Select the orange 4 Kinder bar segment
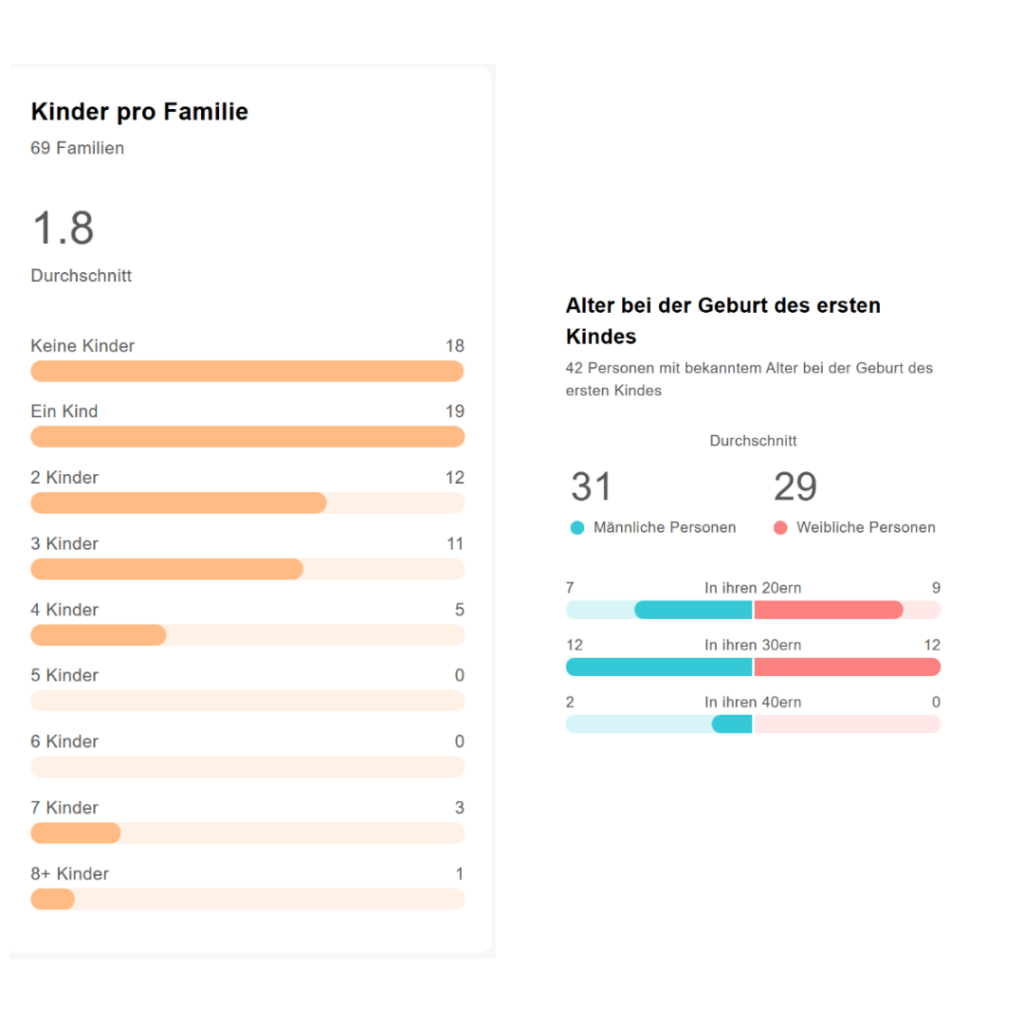This screenshot has width=1024, height=1024. 98,635
